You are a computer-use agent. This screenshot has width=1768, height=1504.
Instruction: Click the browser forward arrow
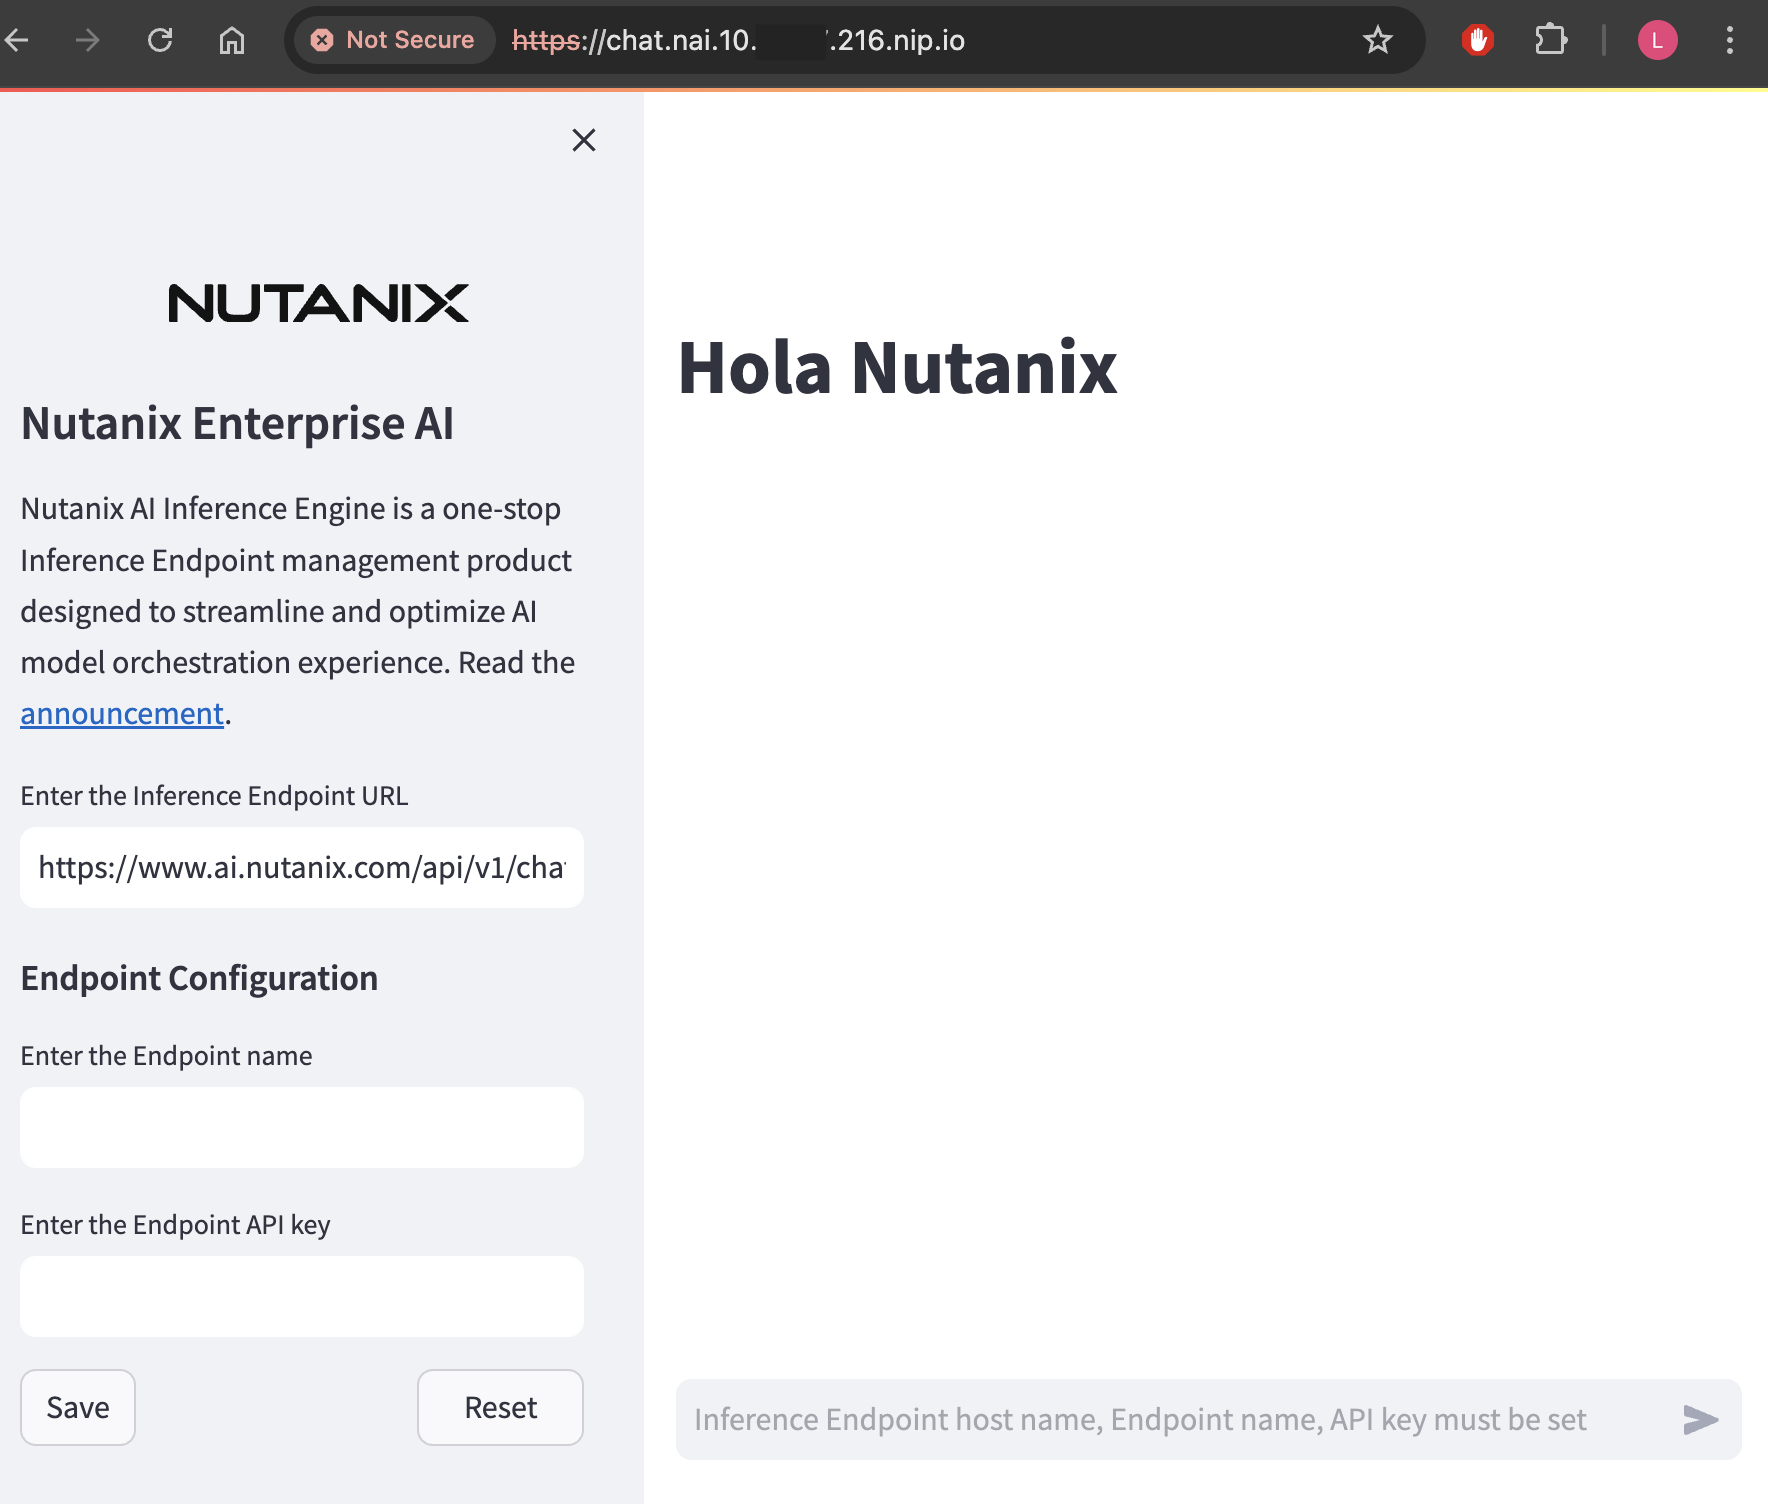[88, 40]
